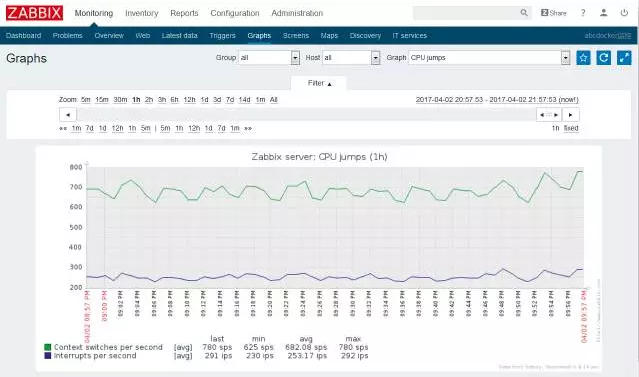This screenshot has width=639, height=377.
Task: Click the time slider right arrow
Action: tap(571, 115)
